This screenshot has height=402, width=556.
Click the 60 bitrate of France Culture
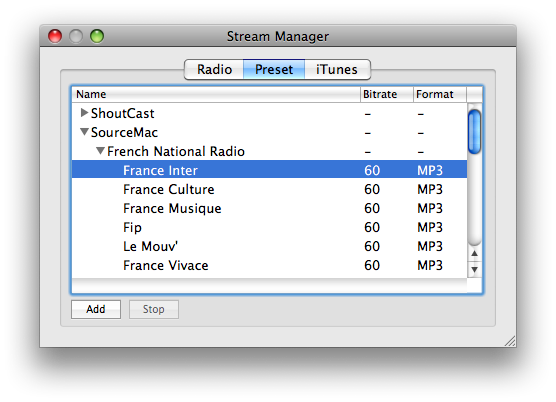(x=372, y=189)
